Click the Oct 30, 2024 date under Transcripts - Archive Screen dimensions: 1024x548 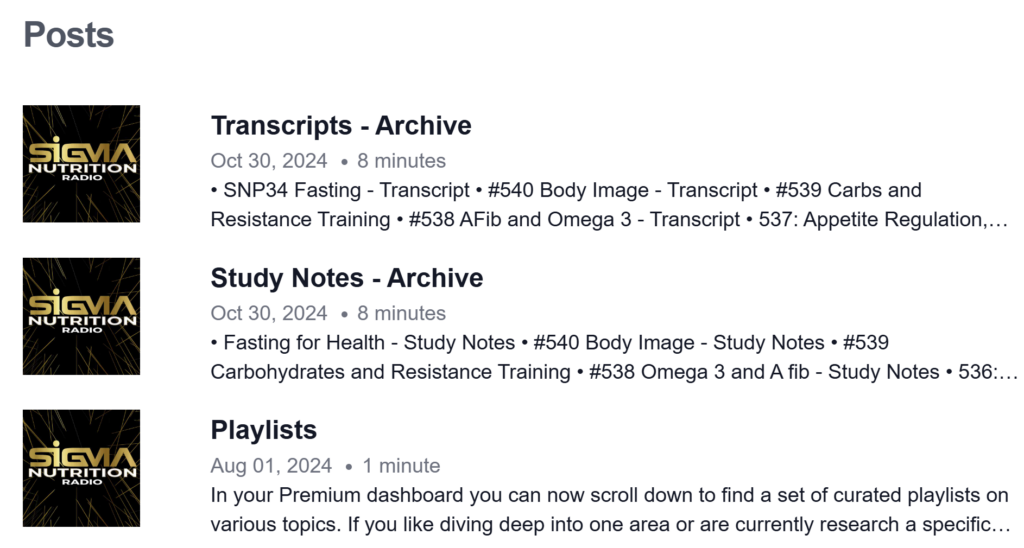[x=269, y=161]
